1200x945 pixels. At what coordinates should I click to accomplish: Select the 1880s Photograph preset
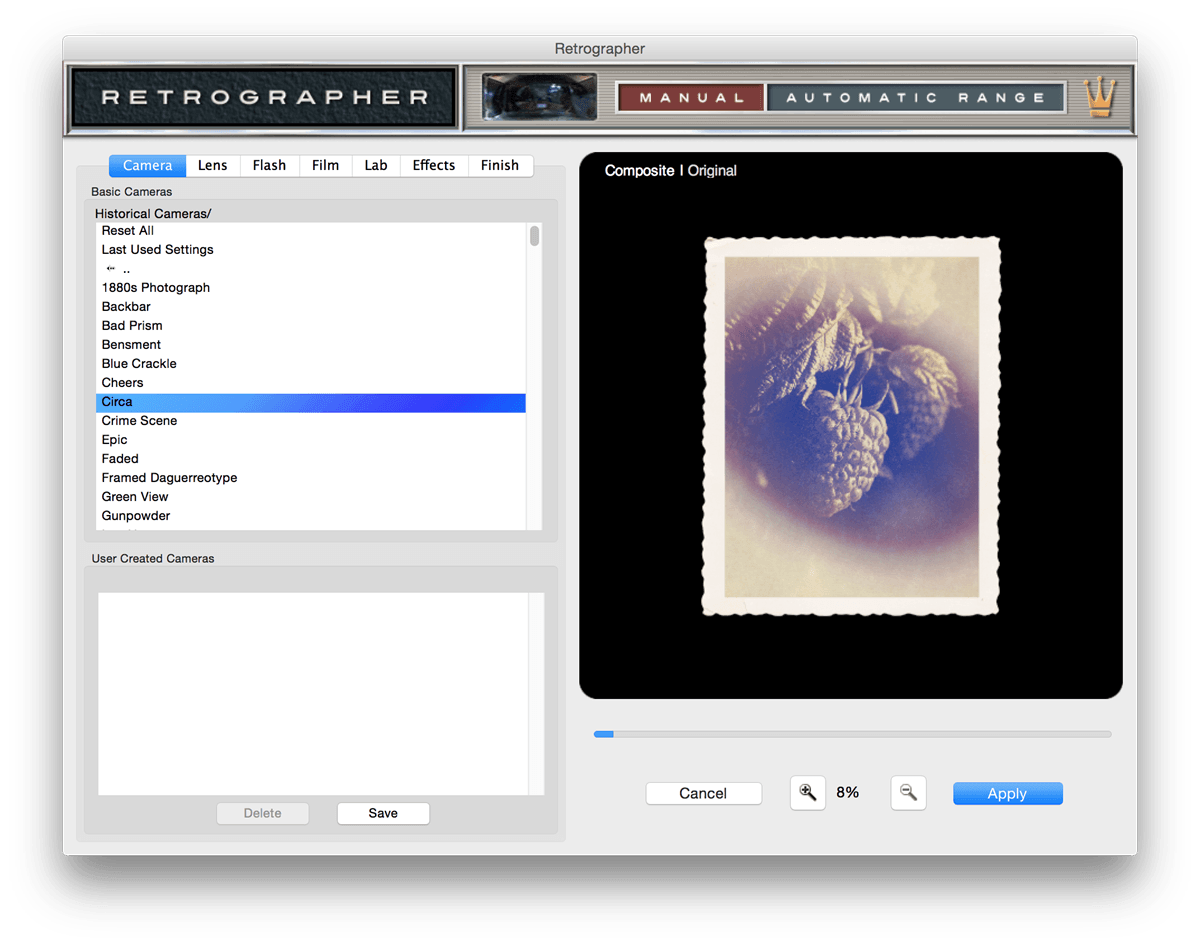click(311, 288)
